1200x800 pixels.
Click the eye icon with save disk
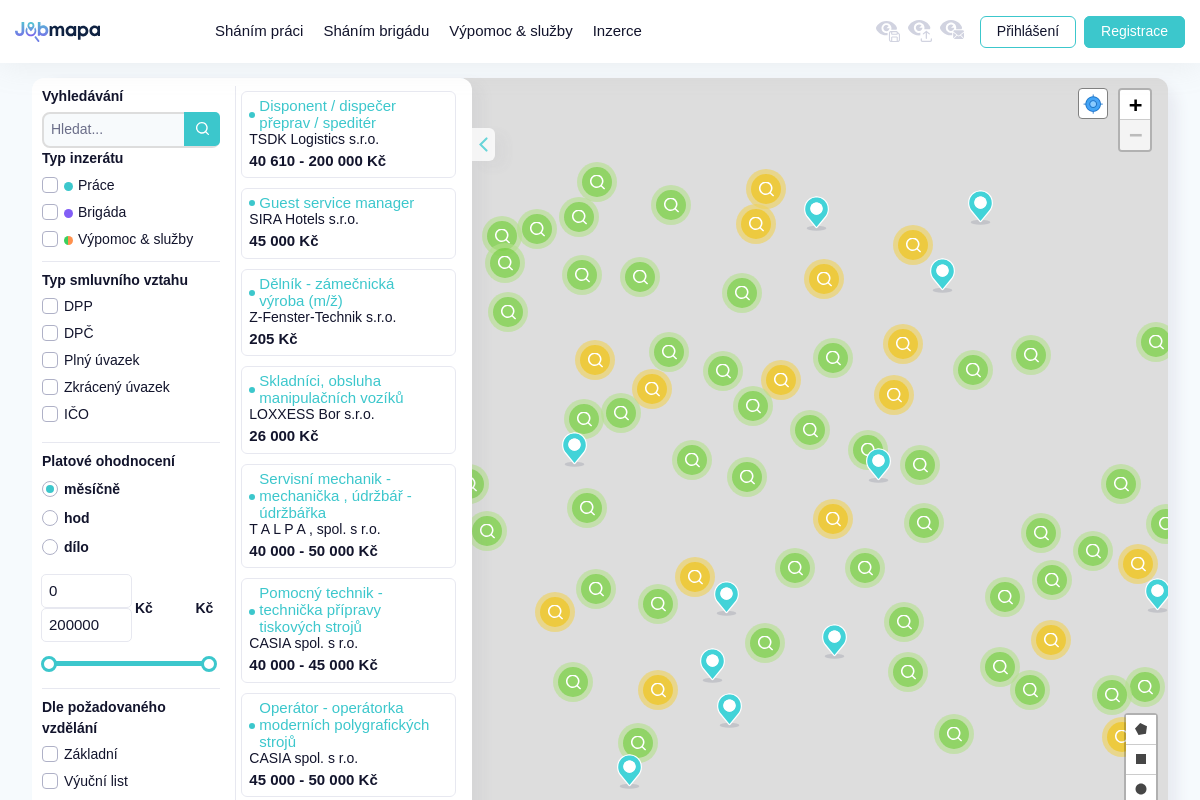888,31
